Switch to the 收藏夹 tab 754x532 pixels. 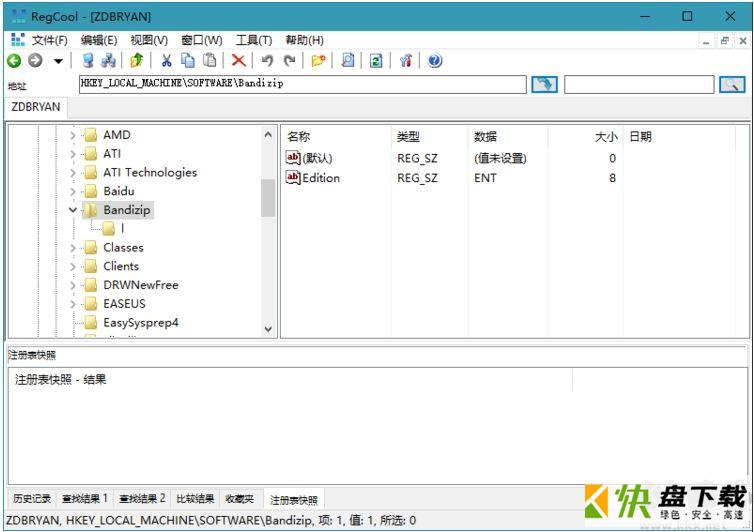pyautogui.click(x=239, y=499)
